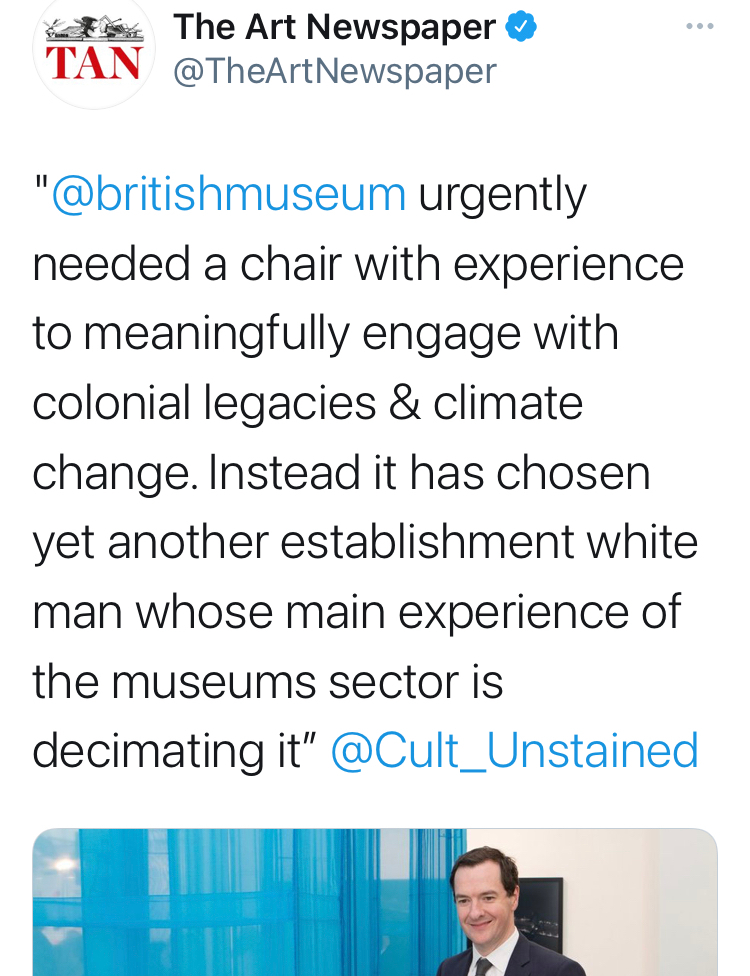
Task: Tap the line "the museums sector is"
Action: pyautogui.click(x=267, y=681)
